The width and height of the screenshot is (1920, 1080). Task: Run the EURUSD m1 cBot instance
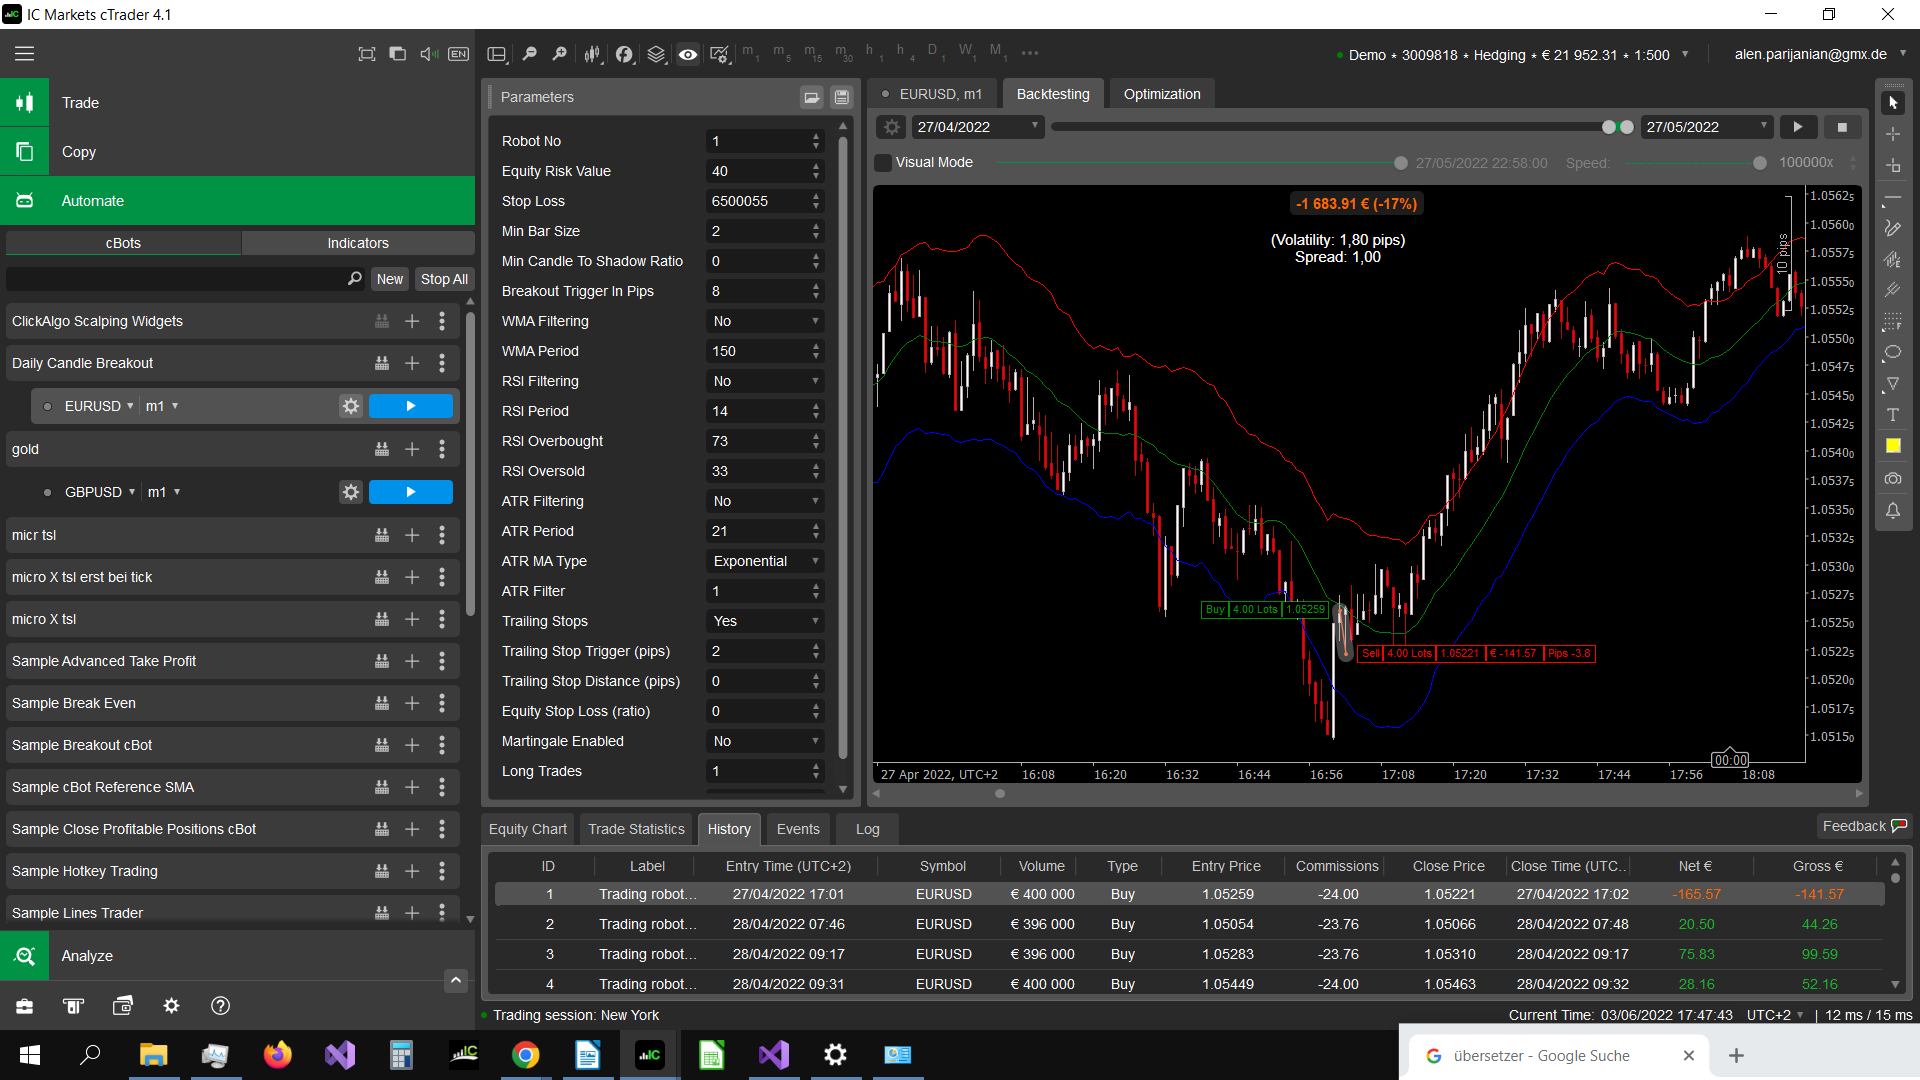click(411, 406)
